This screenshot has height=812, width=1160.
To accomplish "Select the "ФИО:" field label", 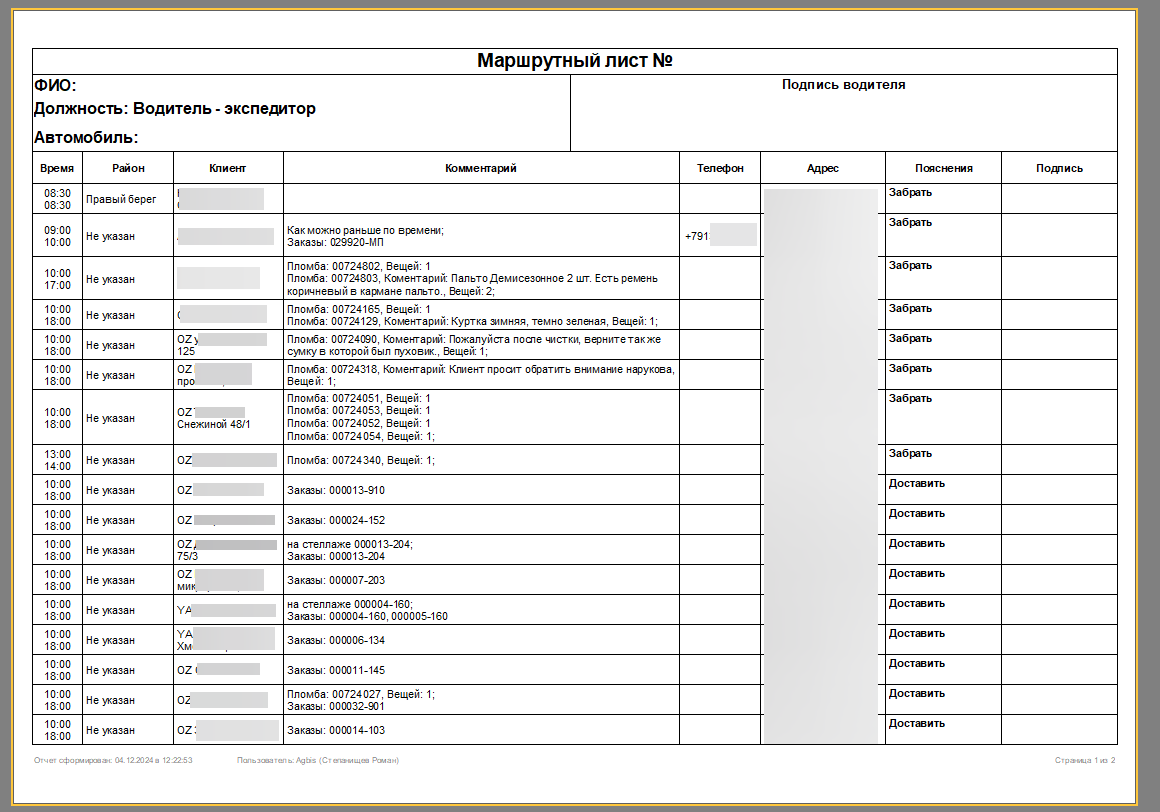I will 56,86.
